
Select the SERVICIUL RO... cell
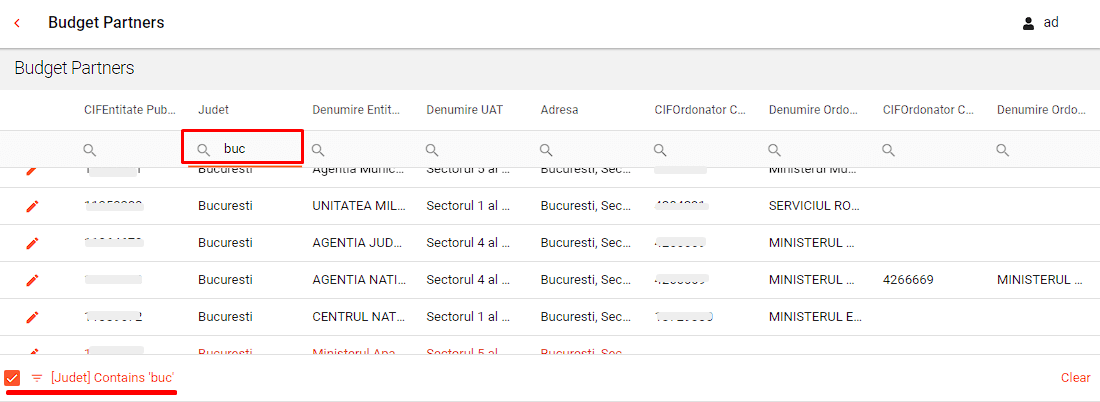(x=814, y=206)
